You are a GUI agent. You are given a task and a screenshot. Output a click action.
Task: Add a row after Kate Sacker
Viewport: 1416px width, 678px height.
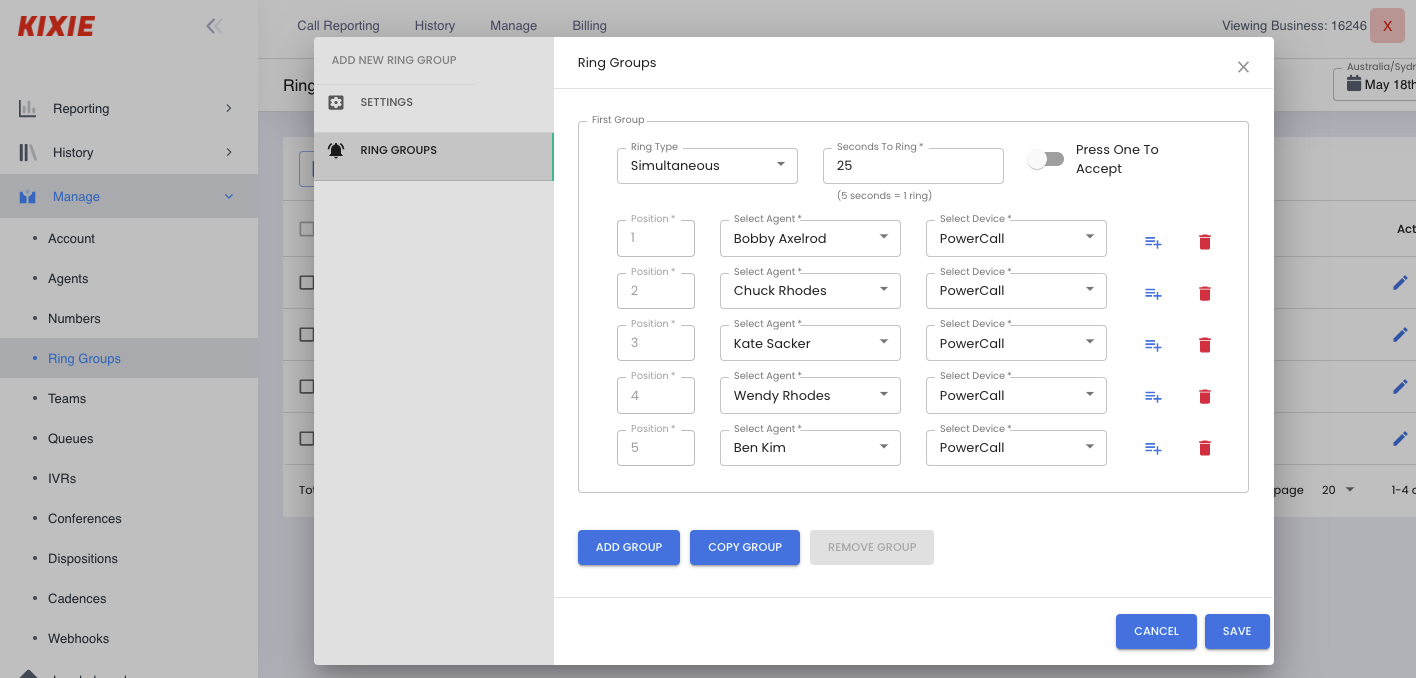(1153, 346)
